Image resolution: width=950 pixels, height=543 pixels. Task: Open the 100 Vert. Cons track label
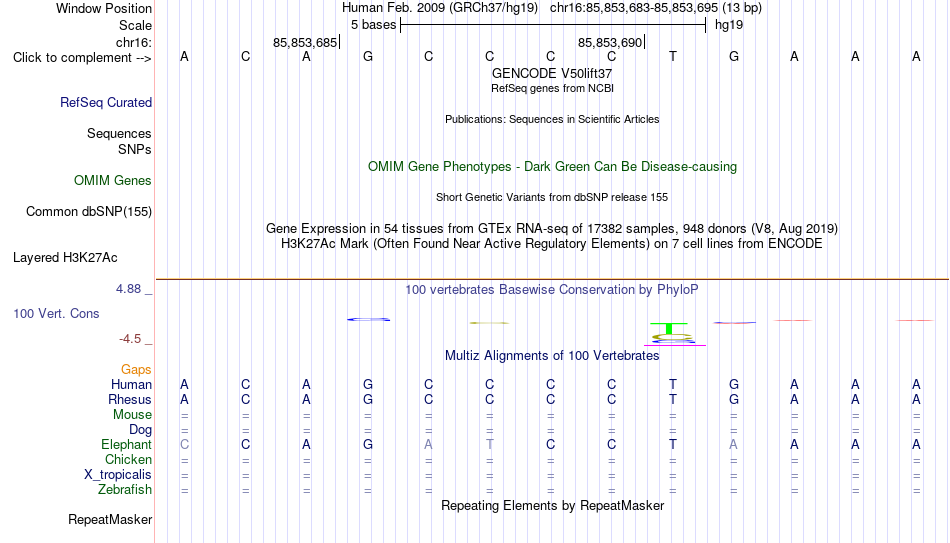click(56, 313)
